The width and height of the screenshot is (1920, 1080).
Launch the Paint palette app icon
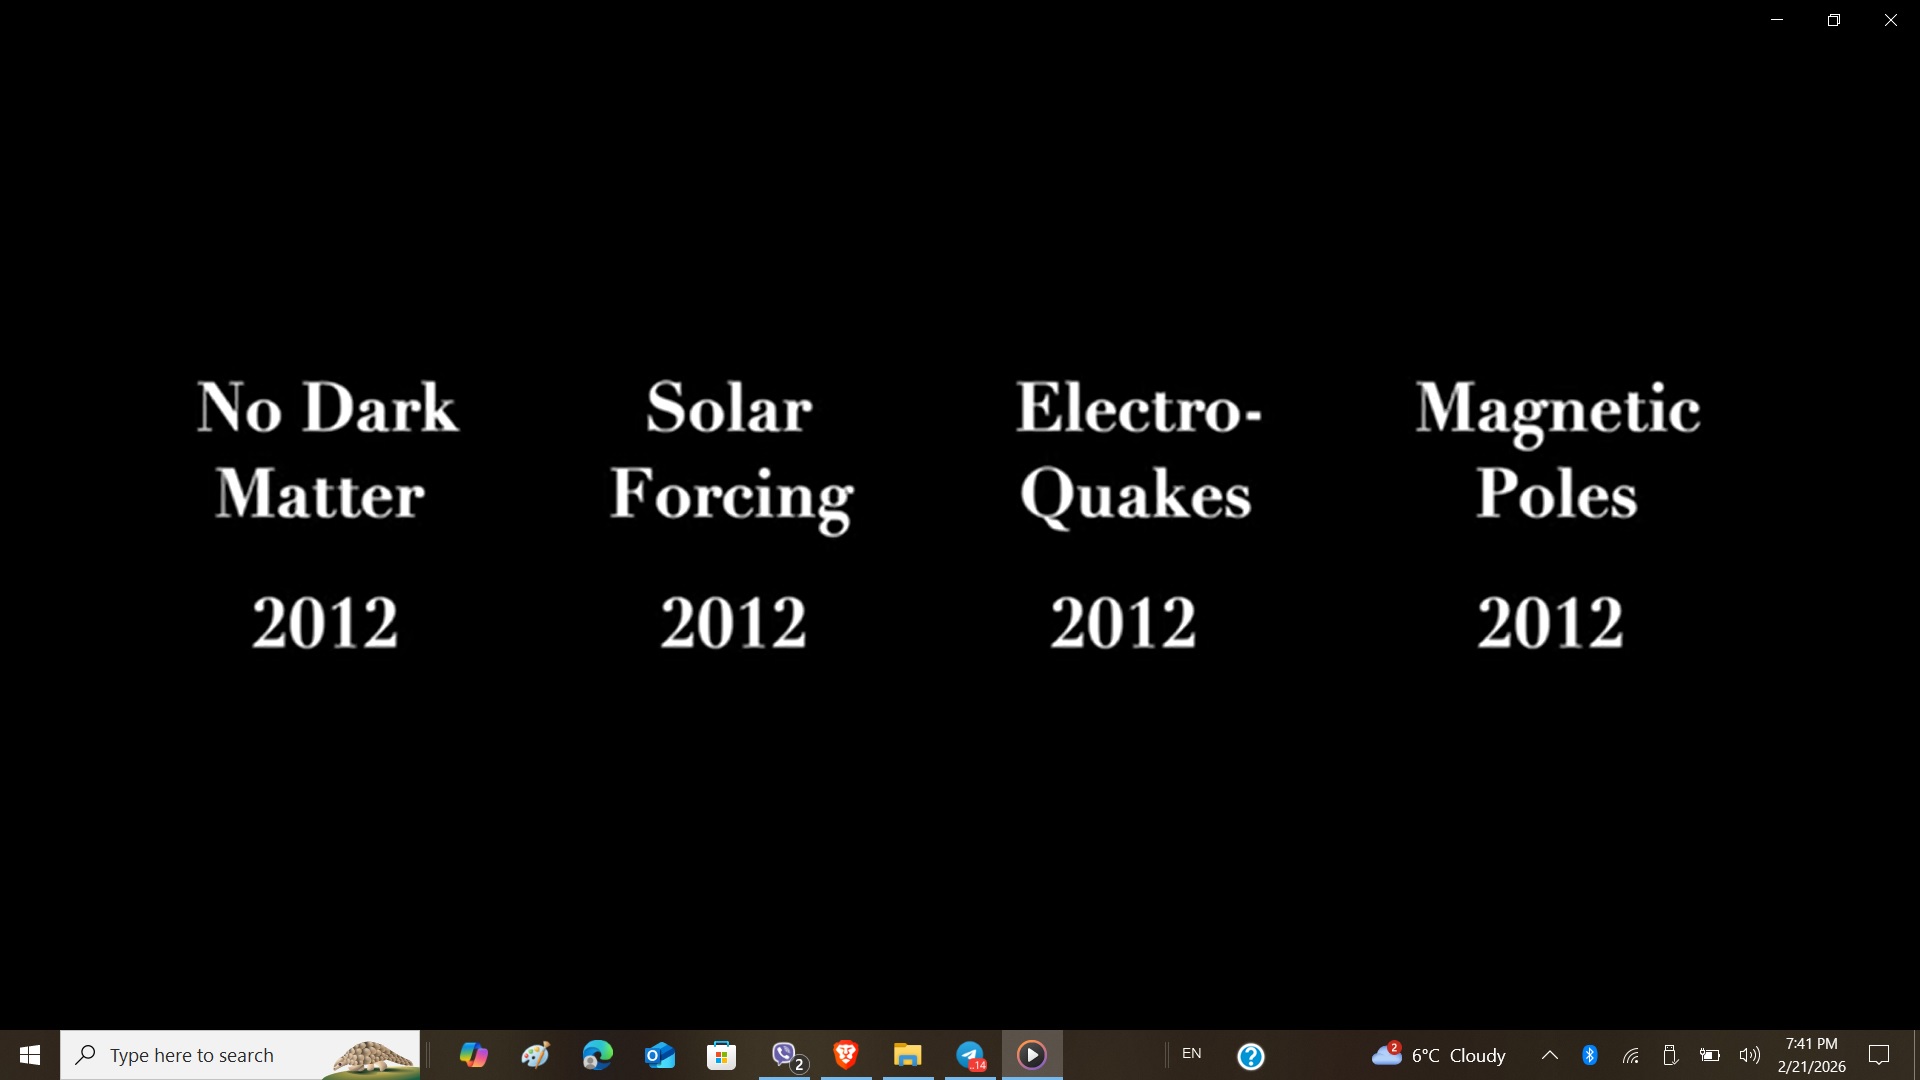click(x=535, y=1055)
